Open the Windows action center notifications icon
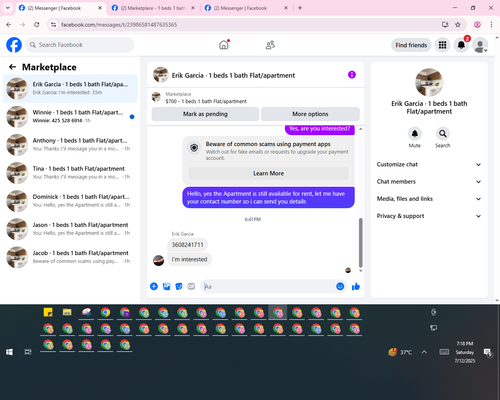The image size is (500, 400). (x=488, y=352)
